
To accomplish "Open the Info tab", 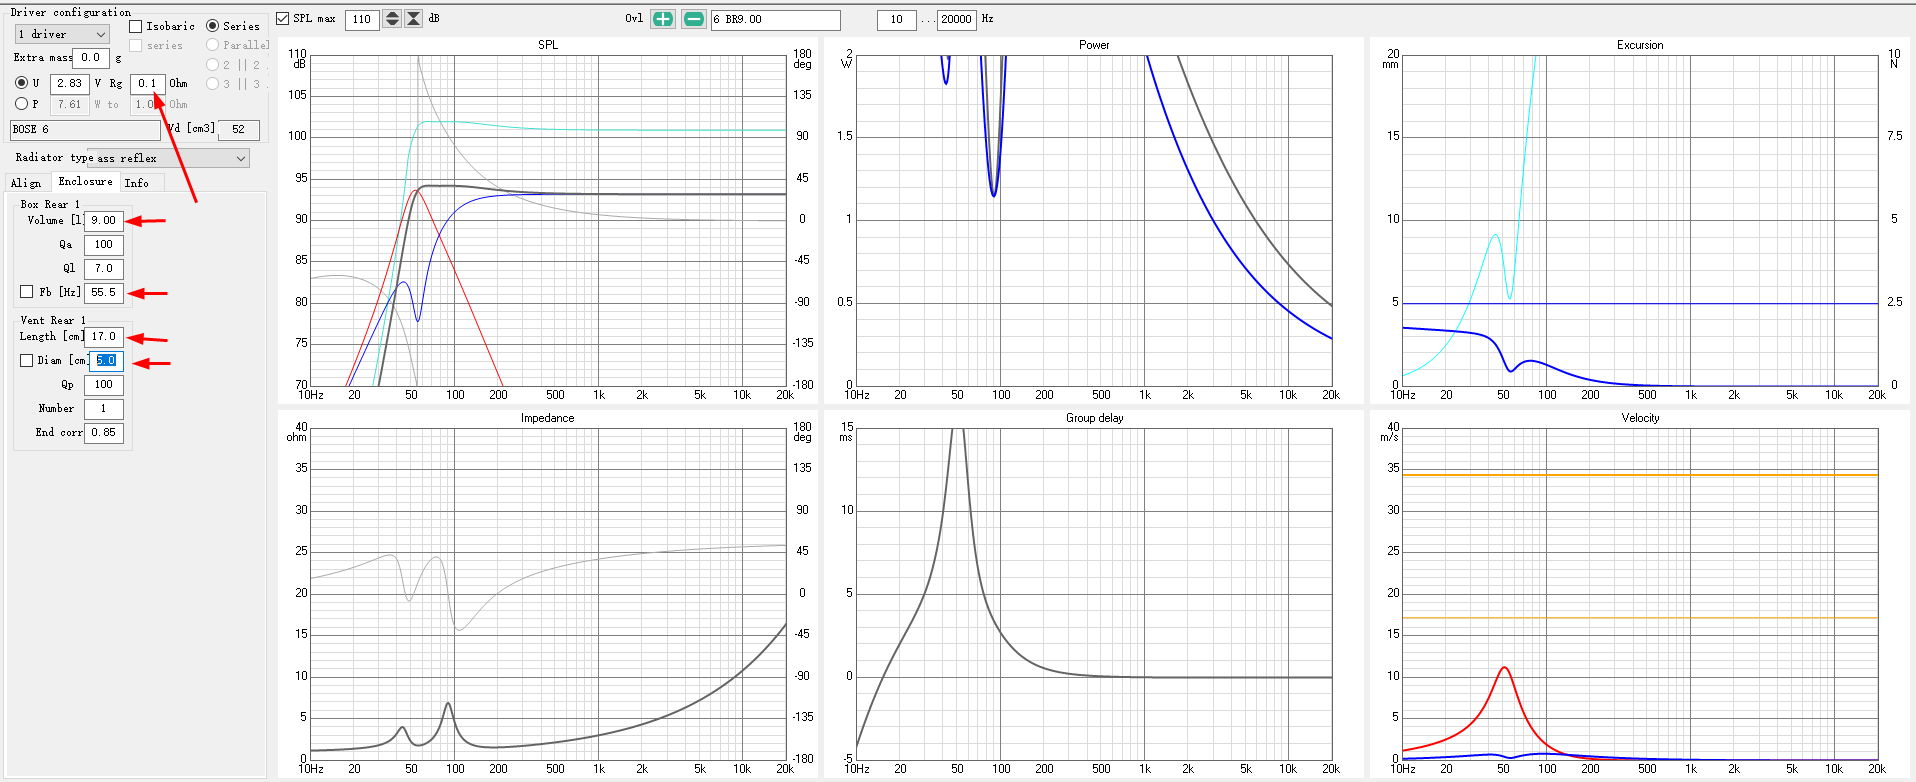I will click(x=137, y=183).
